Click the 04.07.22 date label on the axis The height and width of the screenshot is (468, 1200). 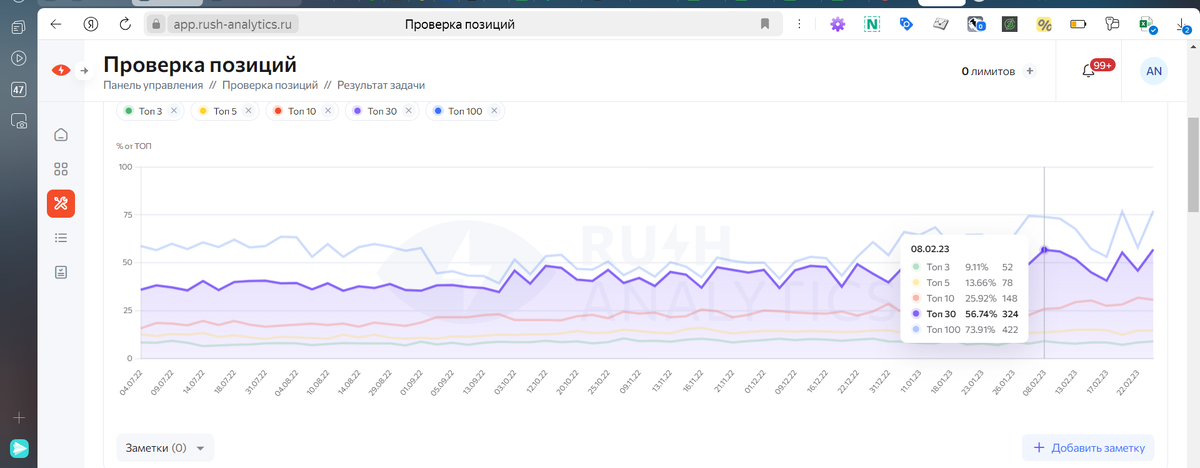click(x=132, y=381)
